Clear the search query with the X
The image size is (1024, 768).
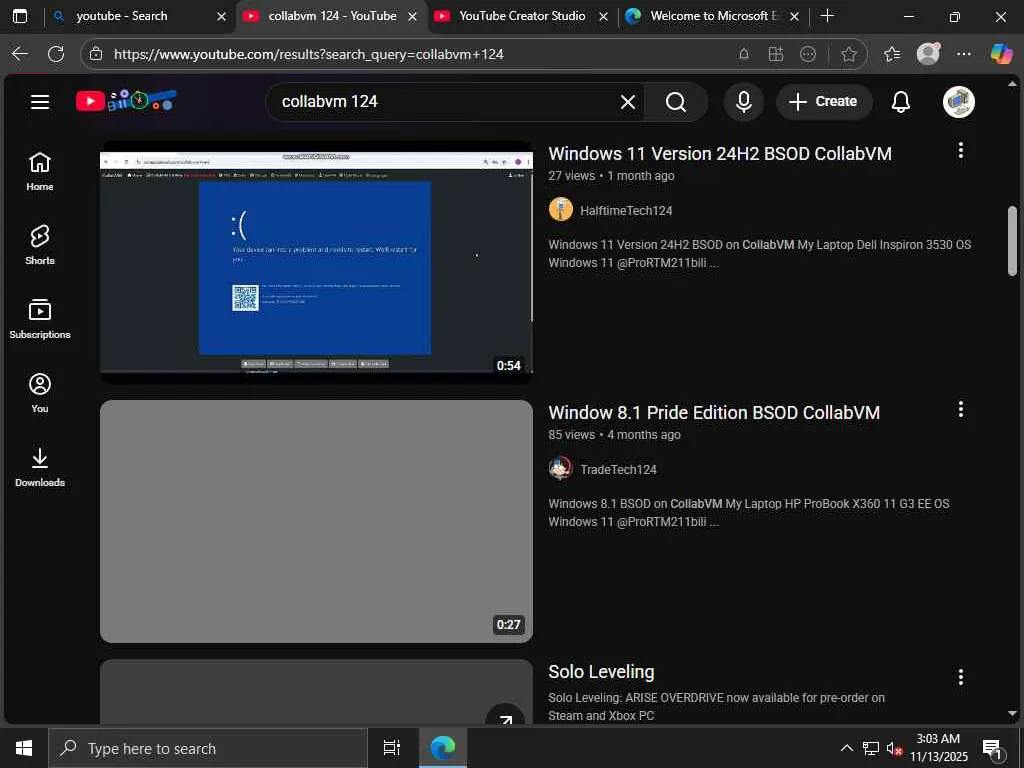pos(628,102)
